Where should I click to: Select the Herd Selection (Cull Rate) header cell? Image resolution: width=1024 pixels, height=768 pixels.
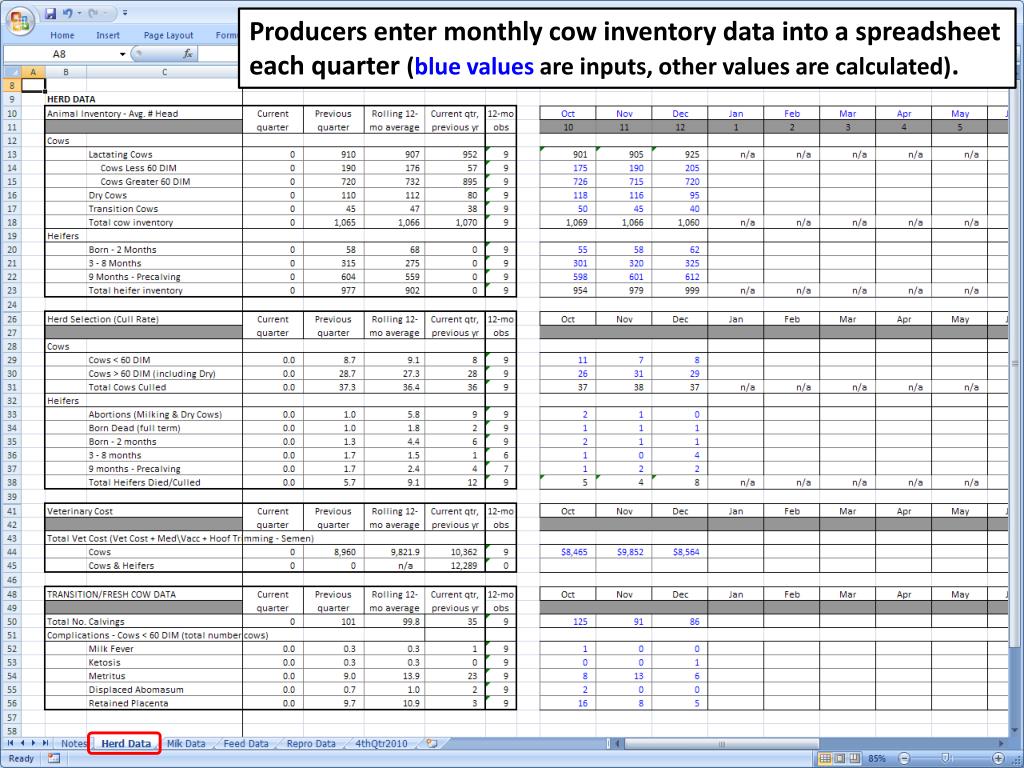[103, 319]
